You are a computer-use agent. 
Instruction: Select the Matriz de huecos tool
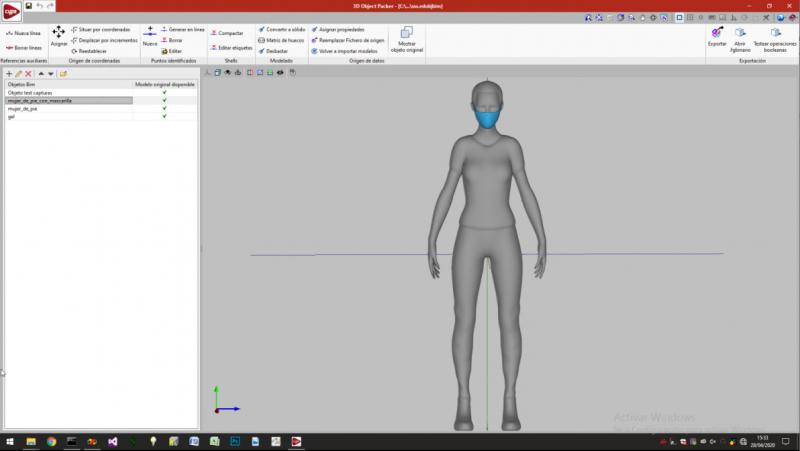pos(283,40)
